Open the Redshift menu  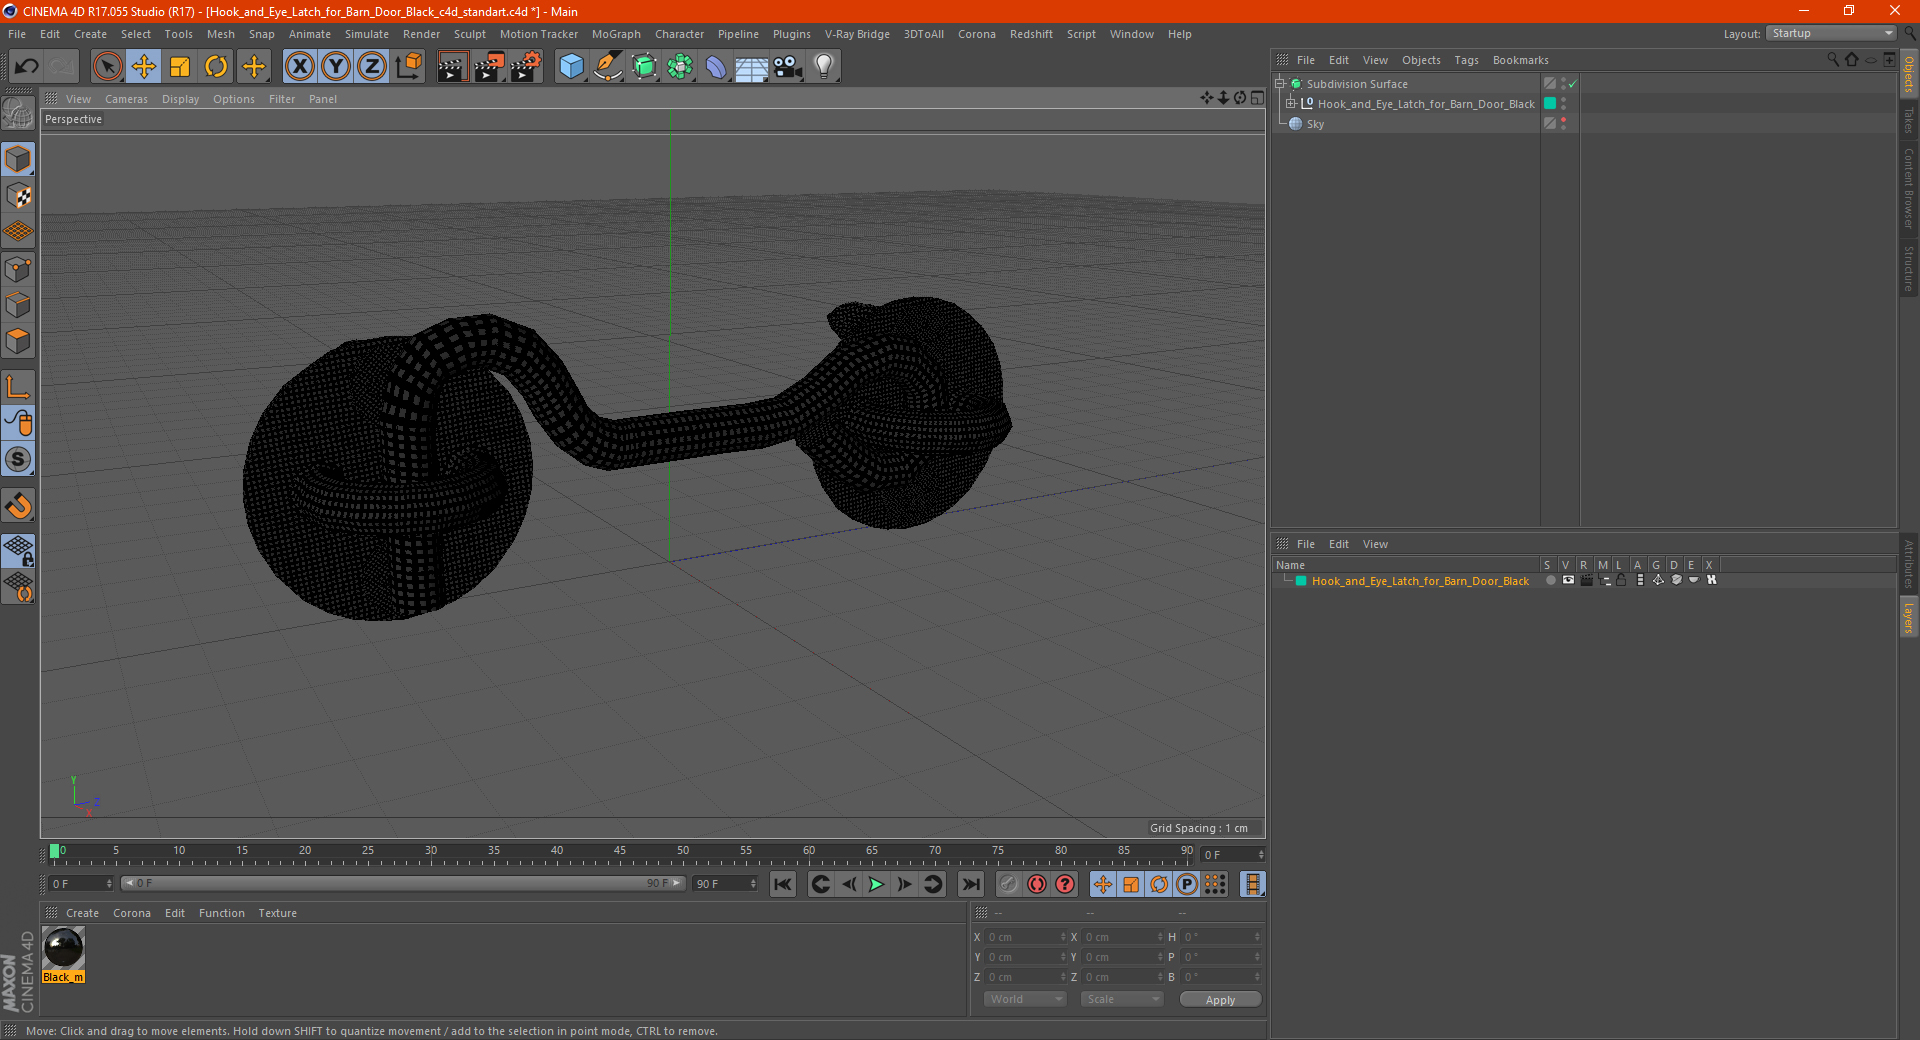tap(1031, 34)
